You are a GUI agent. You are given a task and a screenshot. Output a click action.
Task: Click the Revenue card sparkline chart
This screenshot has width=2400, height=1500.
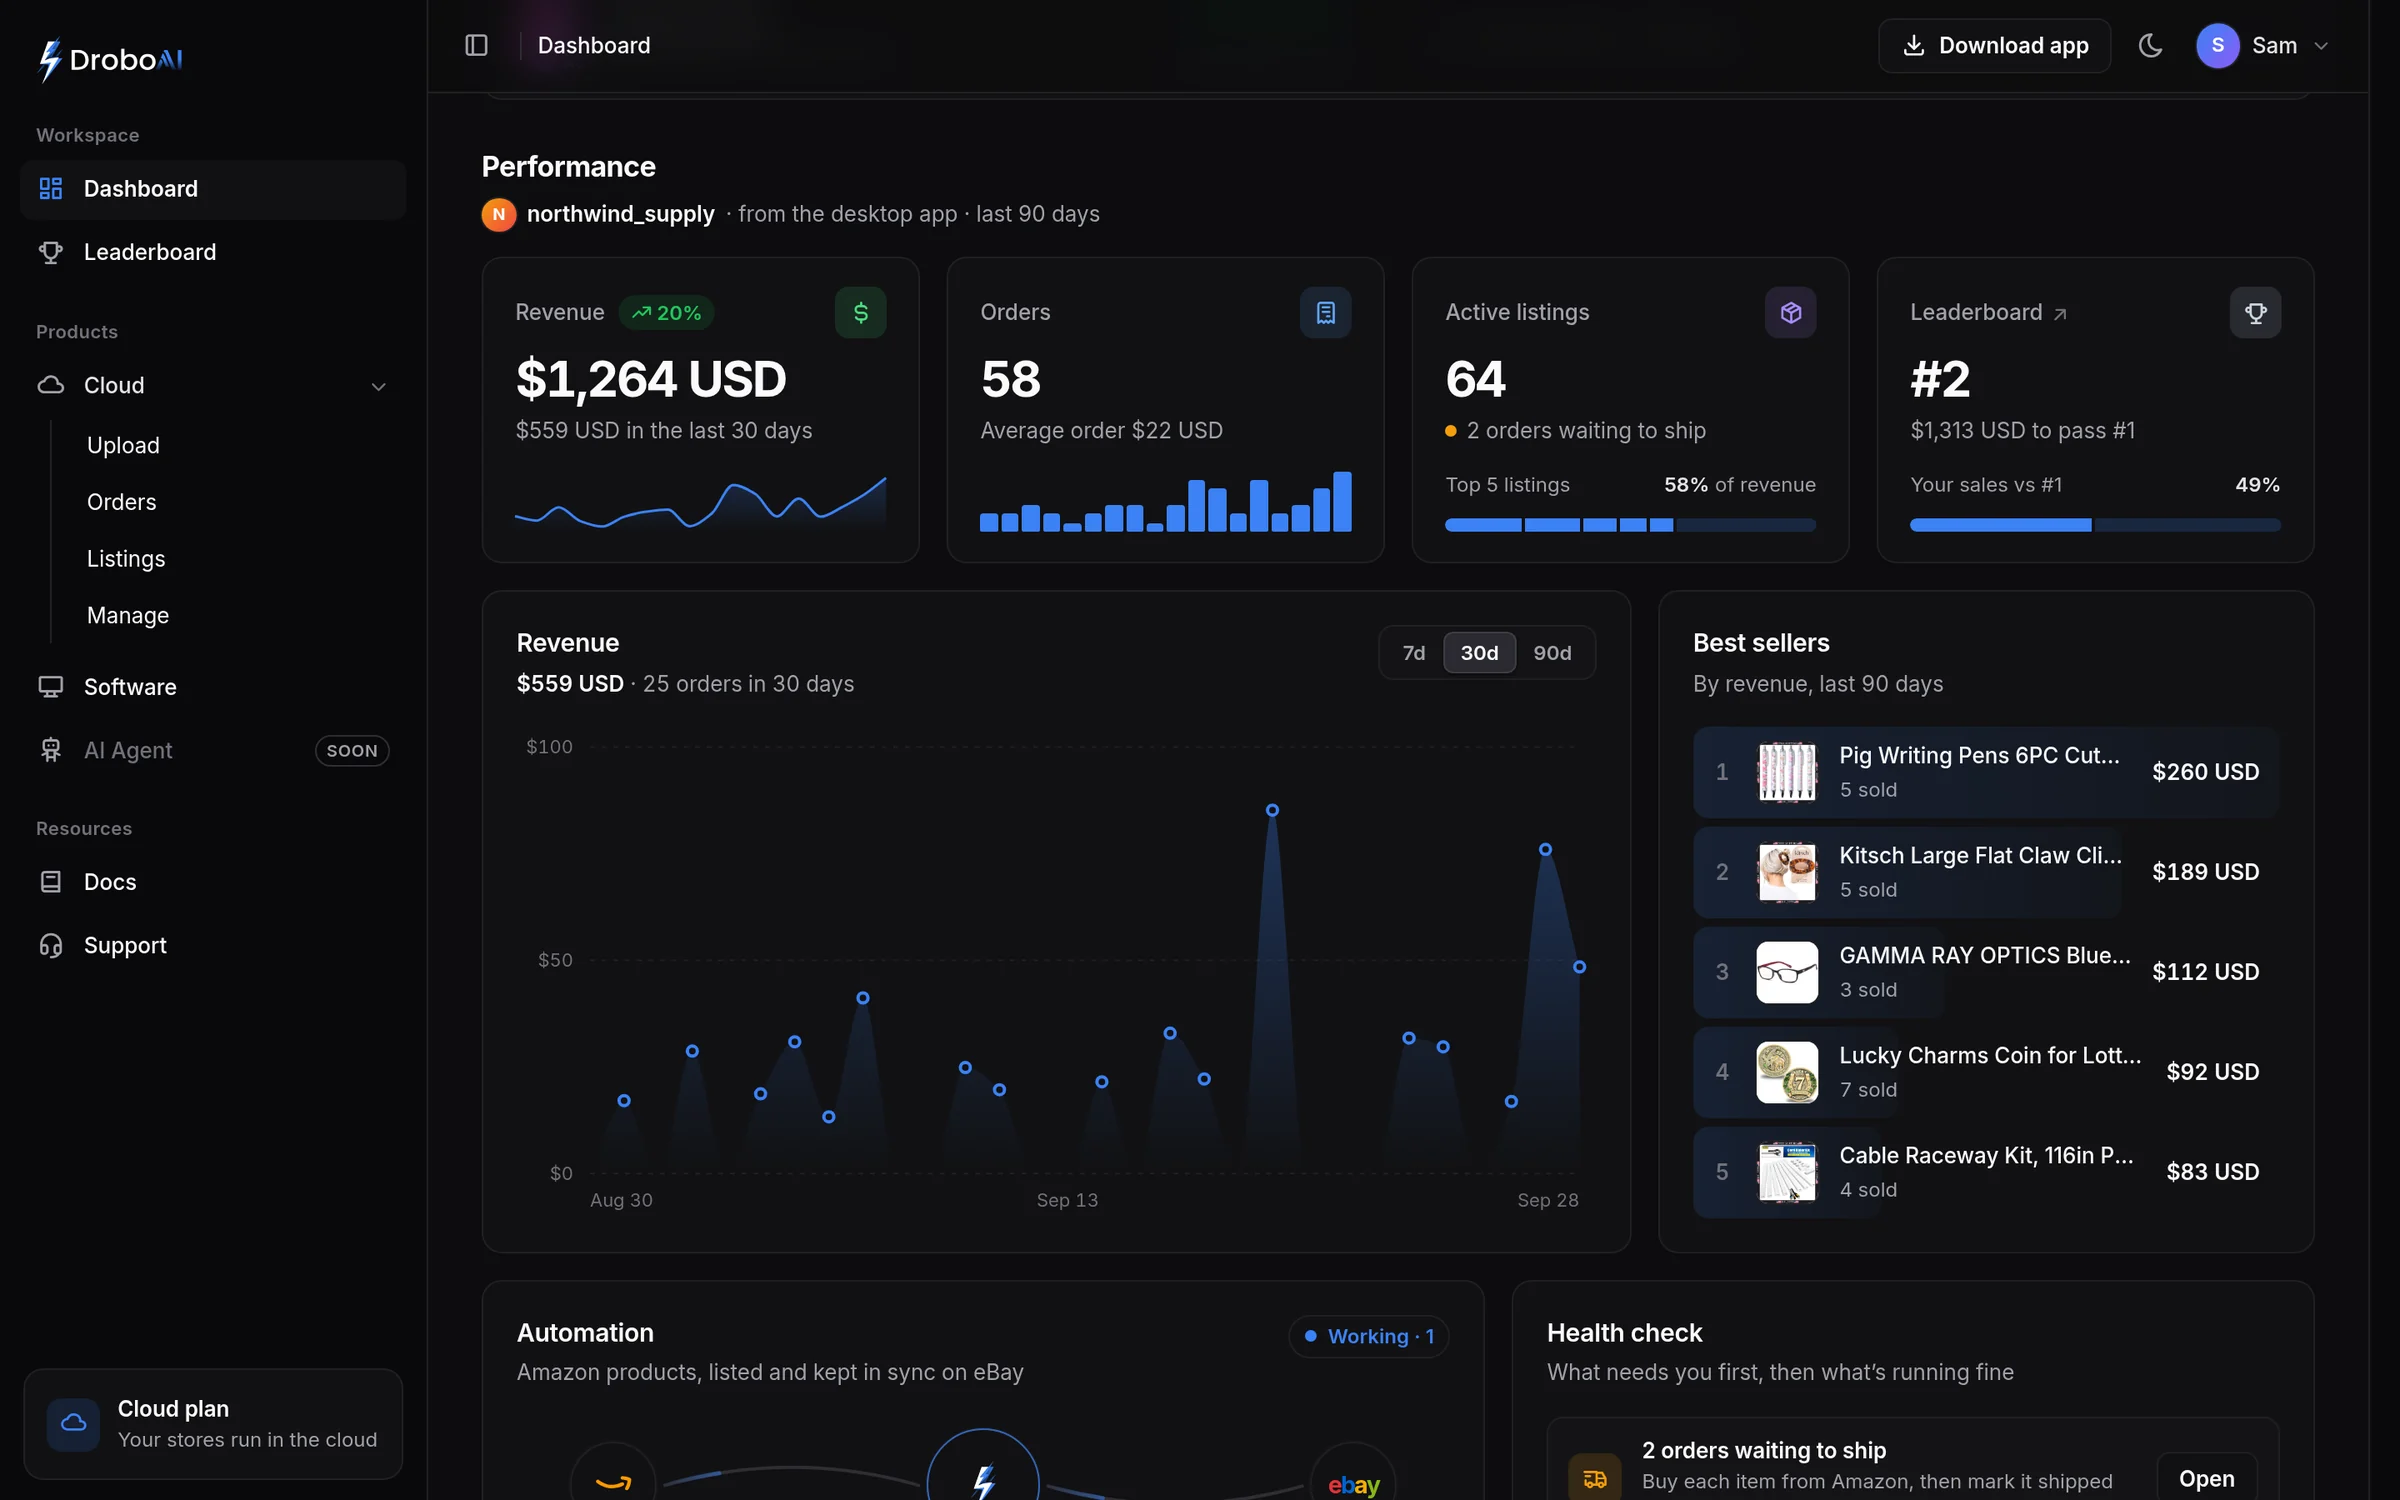click(700, 502)
